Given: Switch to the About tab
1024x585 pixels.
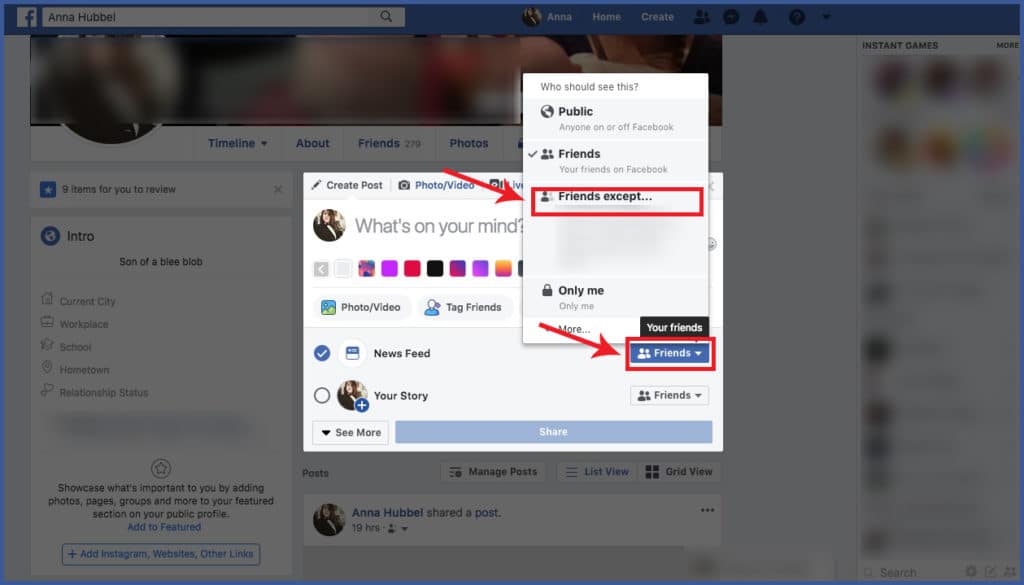Looking at the screenshot, I should pos(312,143).
